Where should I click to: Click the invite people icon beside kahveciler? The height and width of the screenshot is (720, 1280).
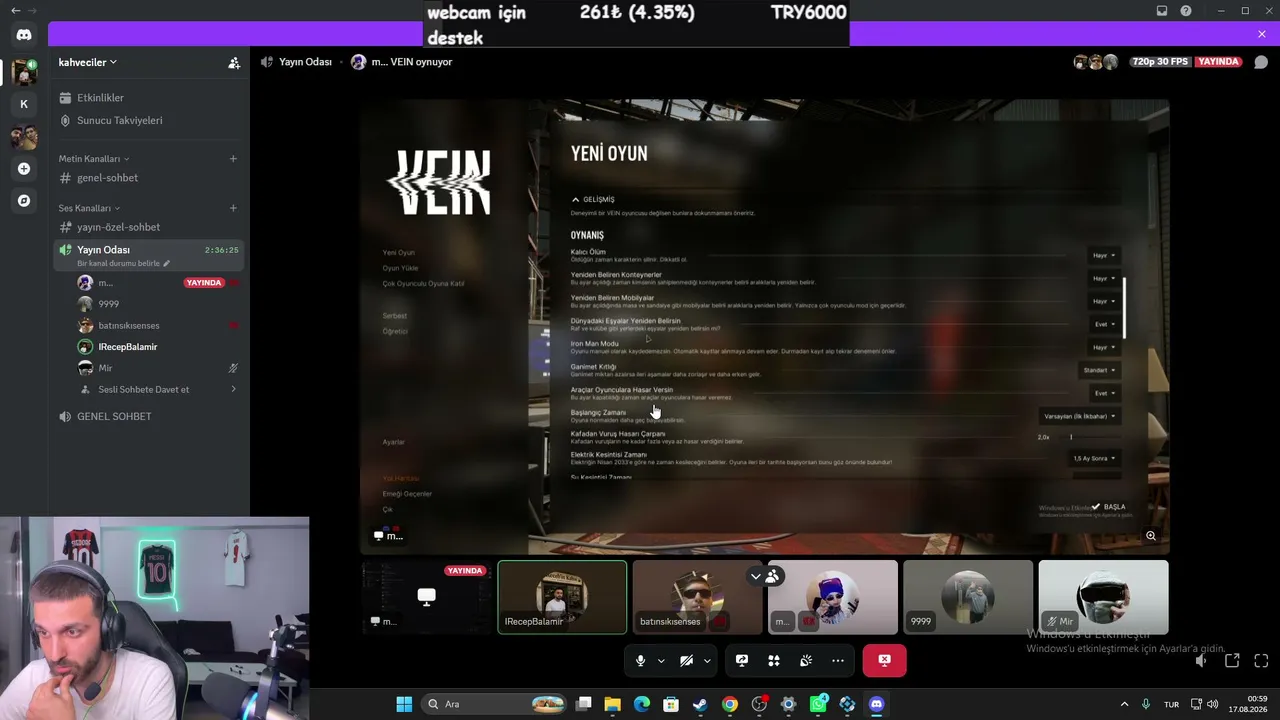[234, 62]
